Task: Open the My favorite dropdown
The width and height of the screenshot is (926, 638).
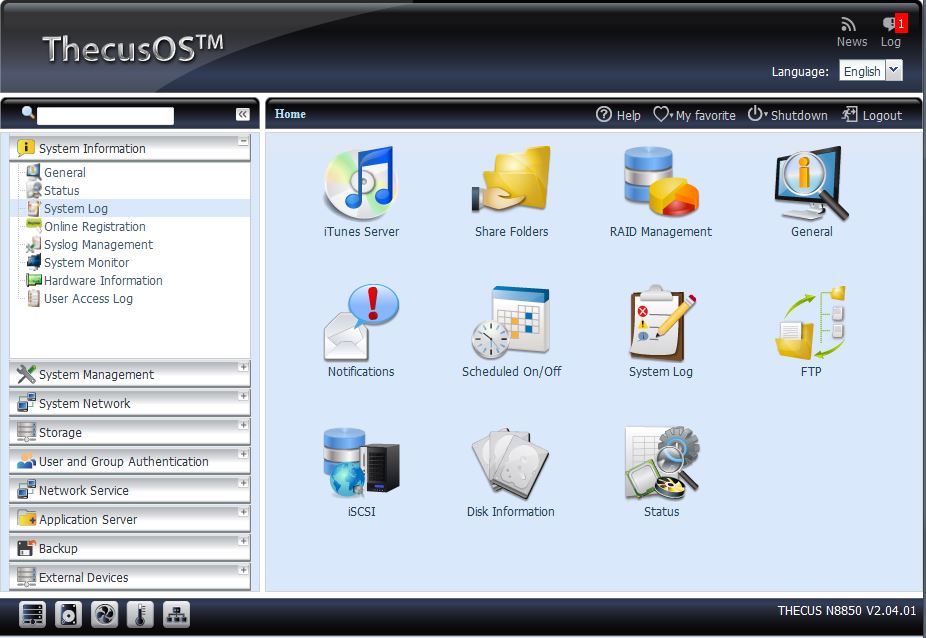Action: tap(694, 115)
